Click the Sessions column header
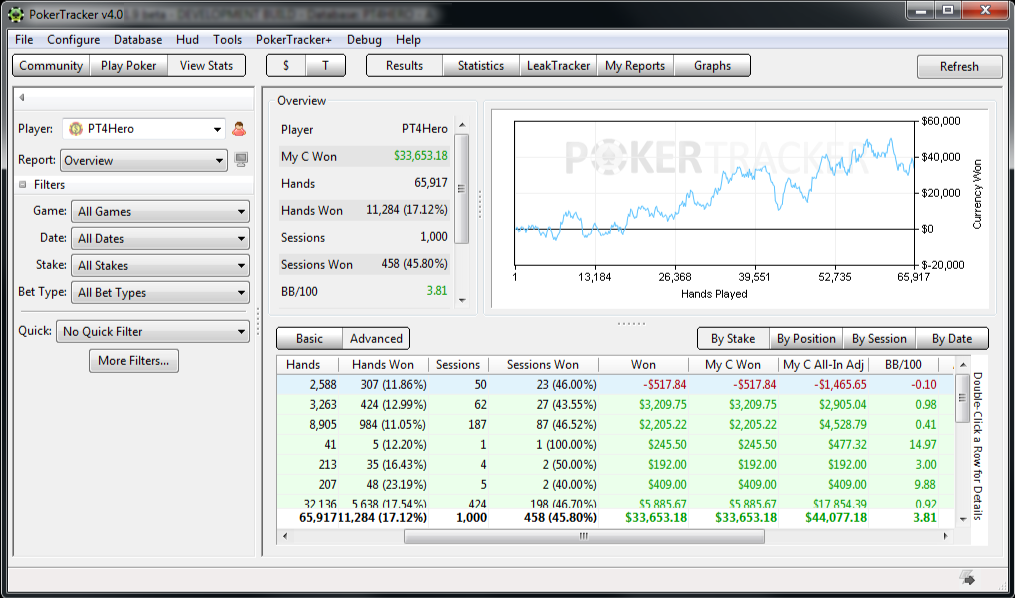 point(458,365)
